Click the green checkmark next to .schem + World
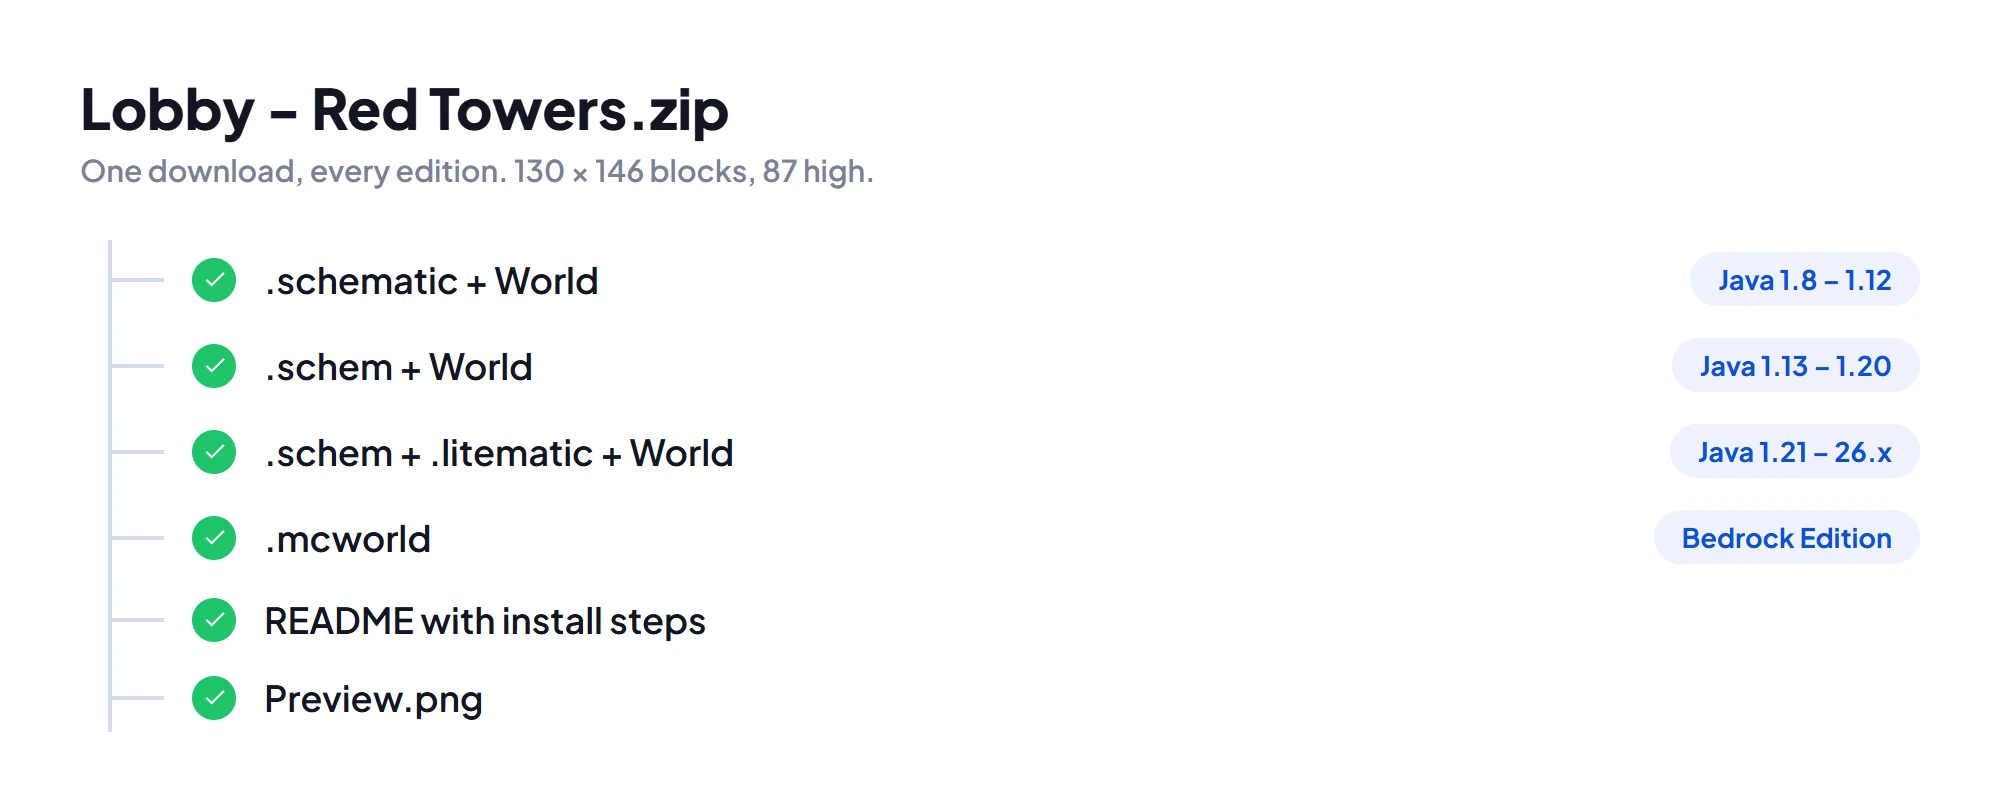The image size is (2000, 804). 214,366
